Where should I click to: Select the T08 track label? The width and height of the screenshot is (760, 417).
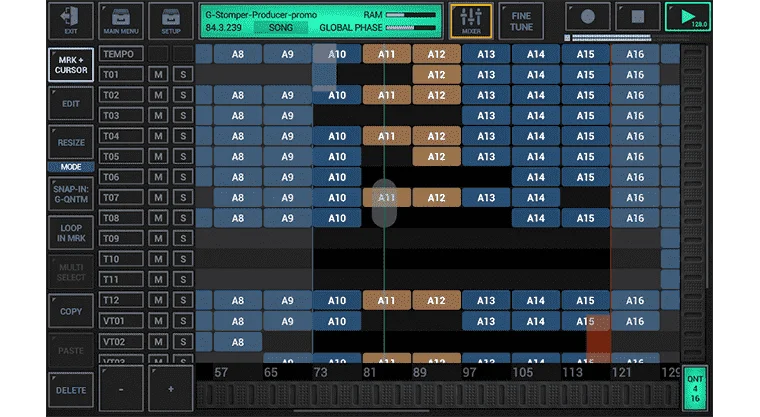point(121,218)
